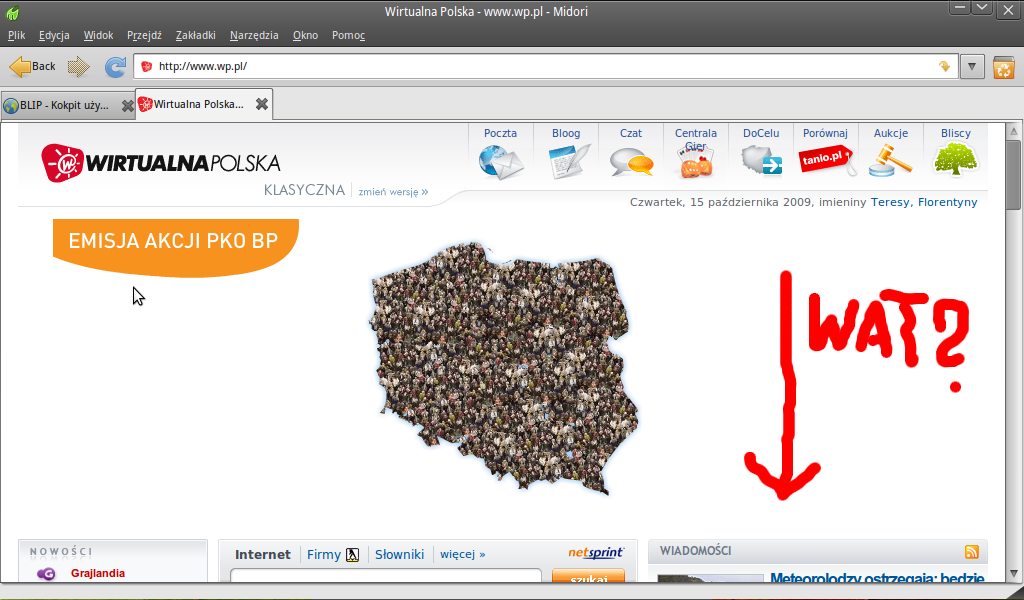Click the RSS feed icon in Wiadomości
The height and width of the screenshot is (600, 1024).
pos(971,552)
